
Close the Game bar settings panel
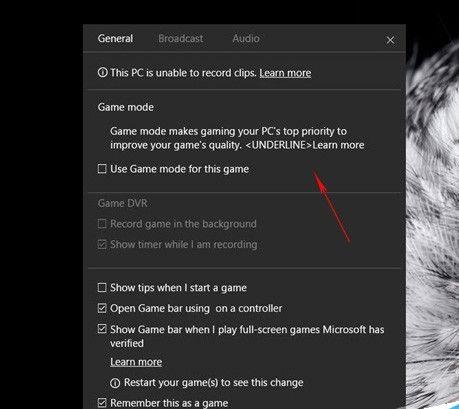(390, 40)
